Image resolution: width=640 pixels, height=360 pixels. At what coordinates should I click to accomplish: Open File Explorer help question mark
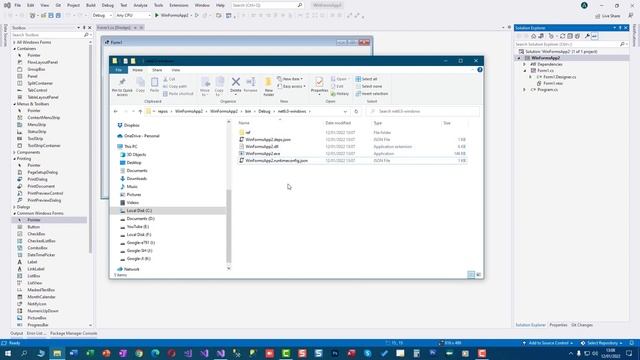[480, 70]
